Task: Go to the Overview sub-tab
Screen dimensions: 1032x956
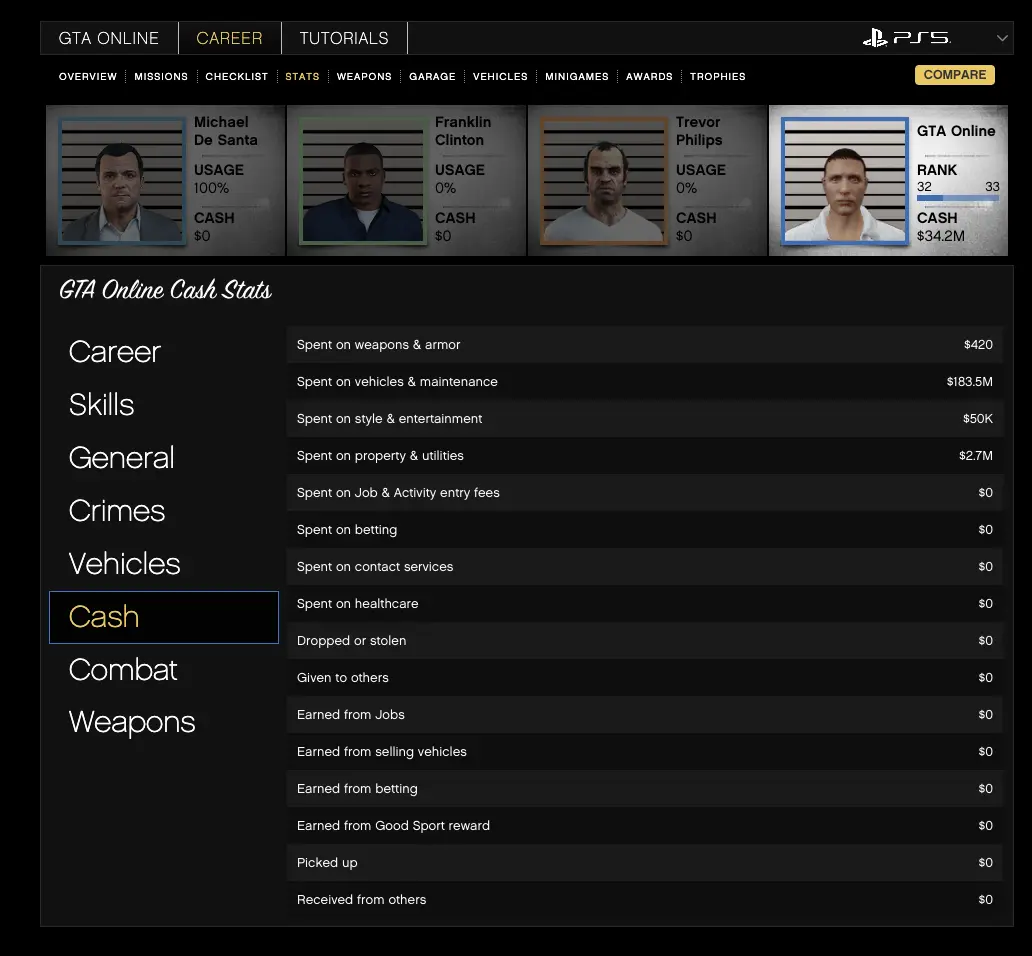Action: 88,76
